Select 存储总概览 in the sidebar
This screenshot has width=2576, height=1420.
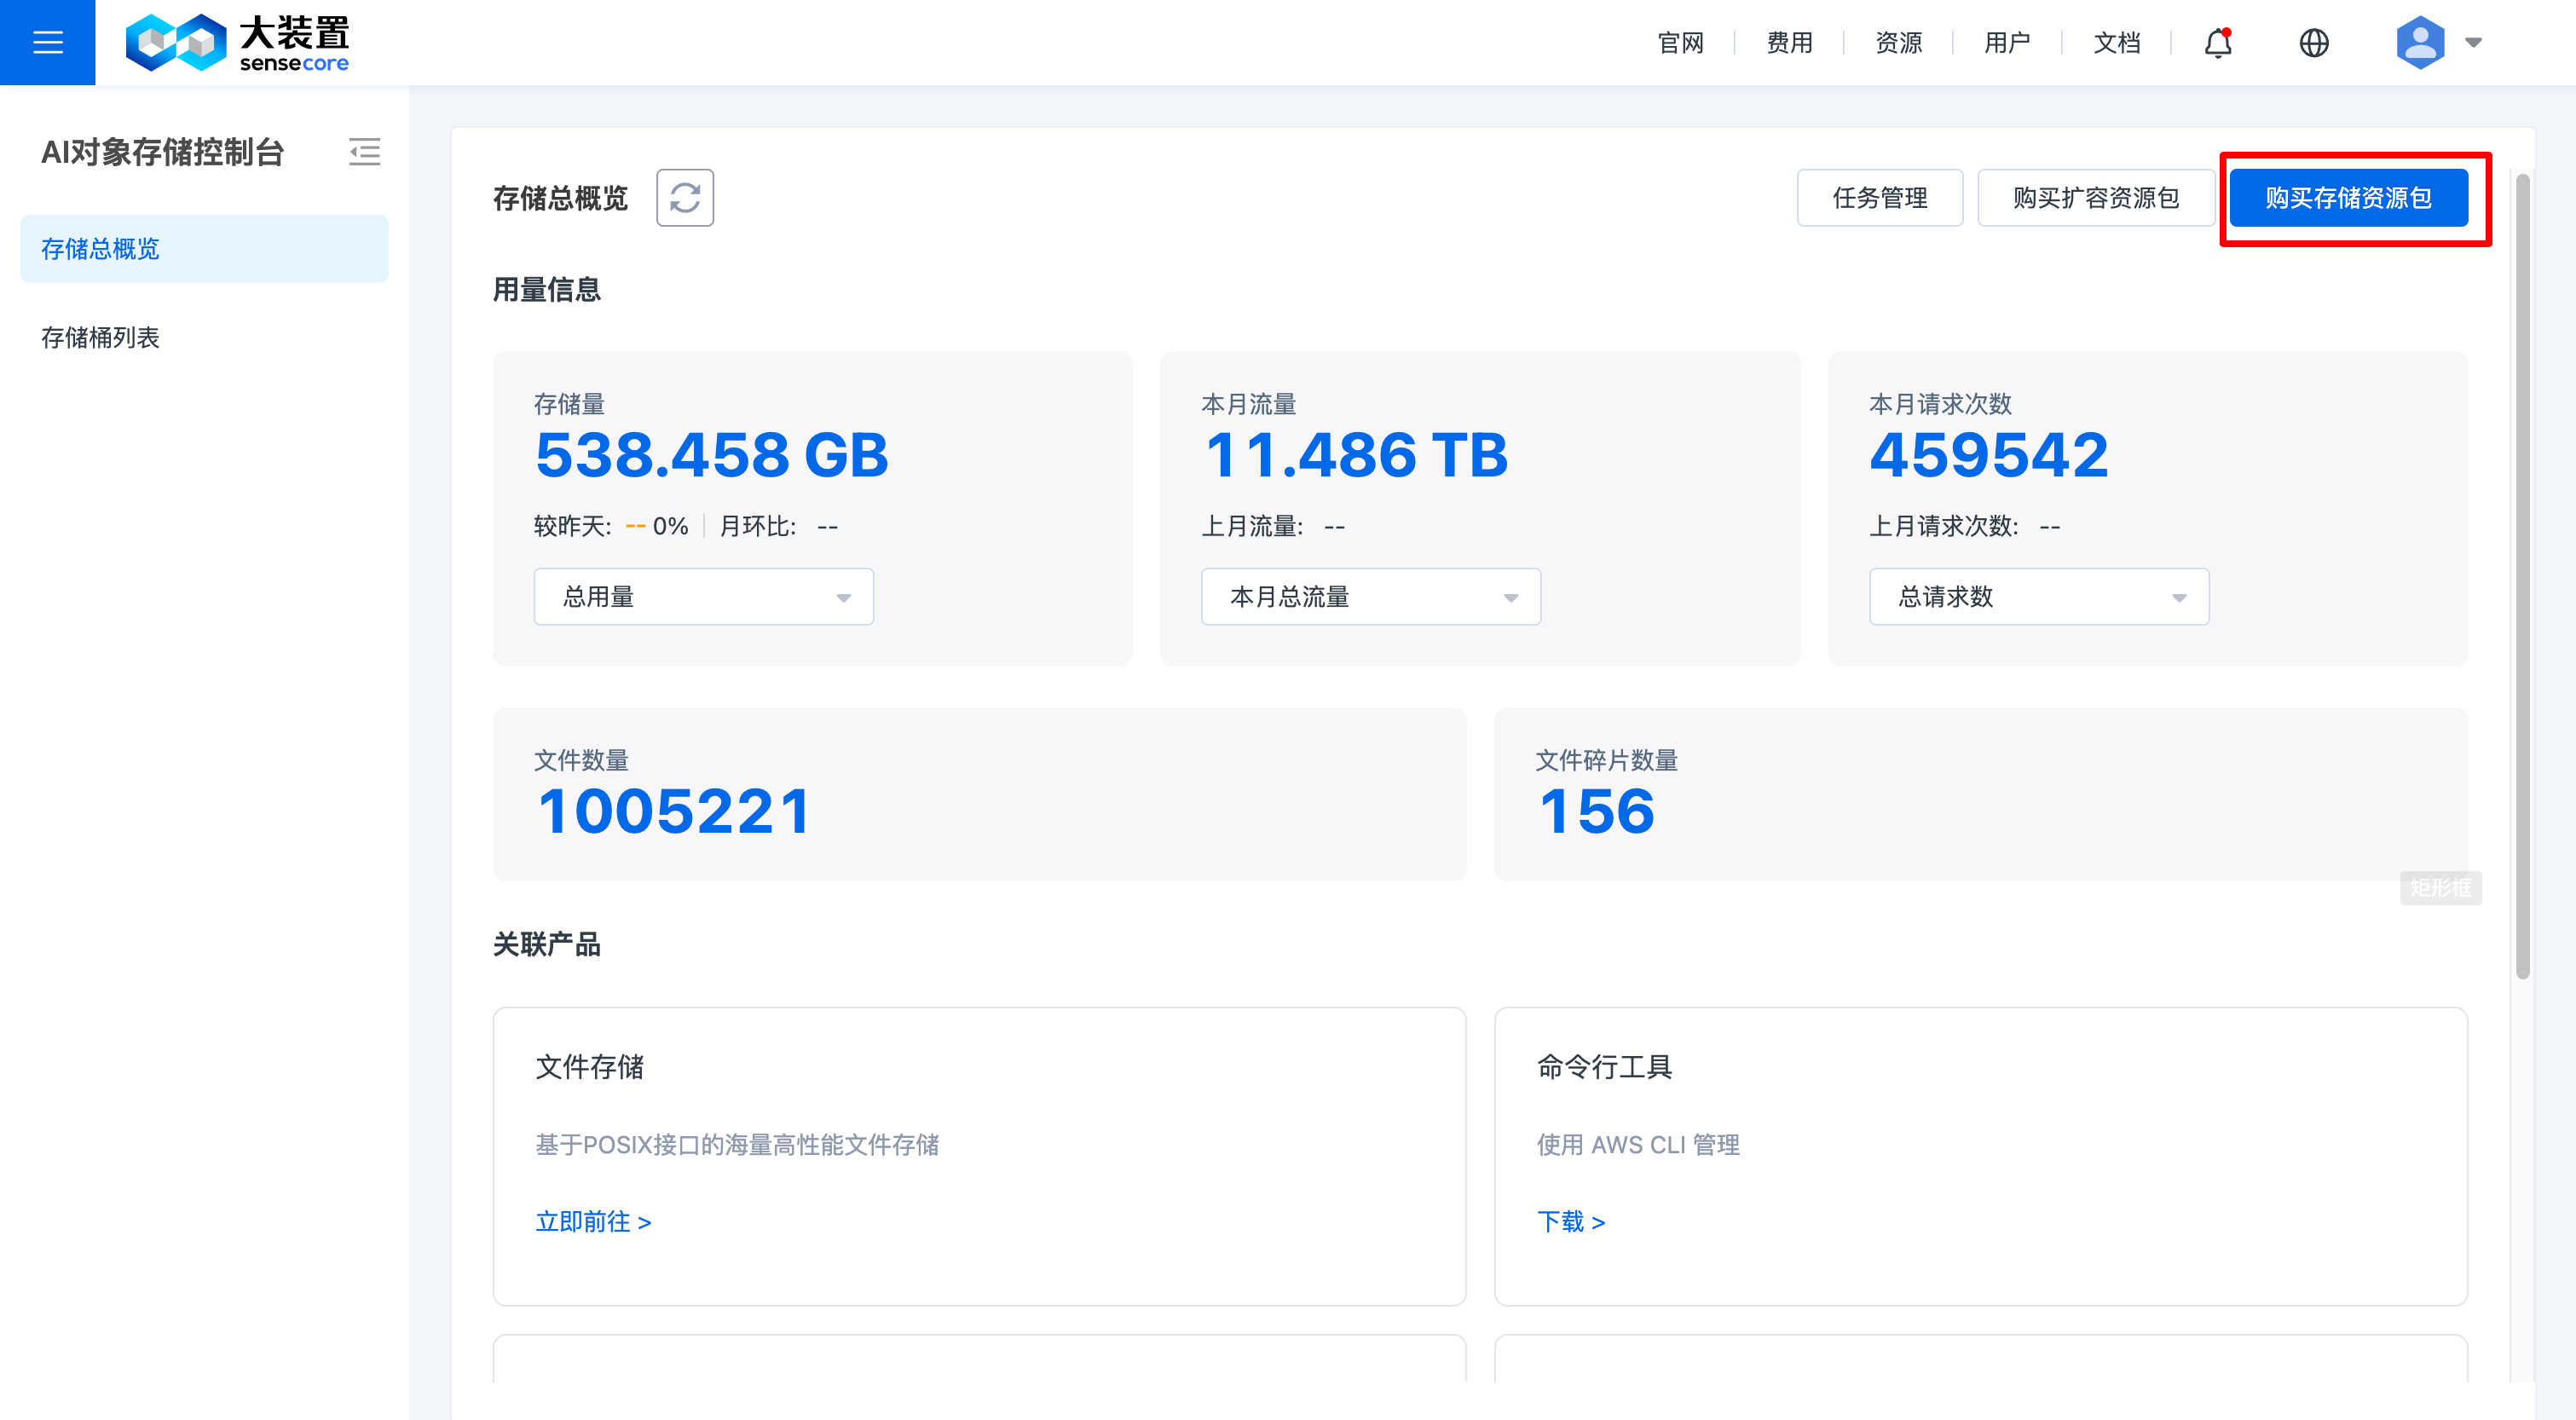(x=100, y=249)
